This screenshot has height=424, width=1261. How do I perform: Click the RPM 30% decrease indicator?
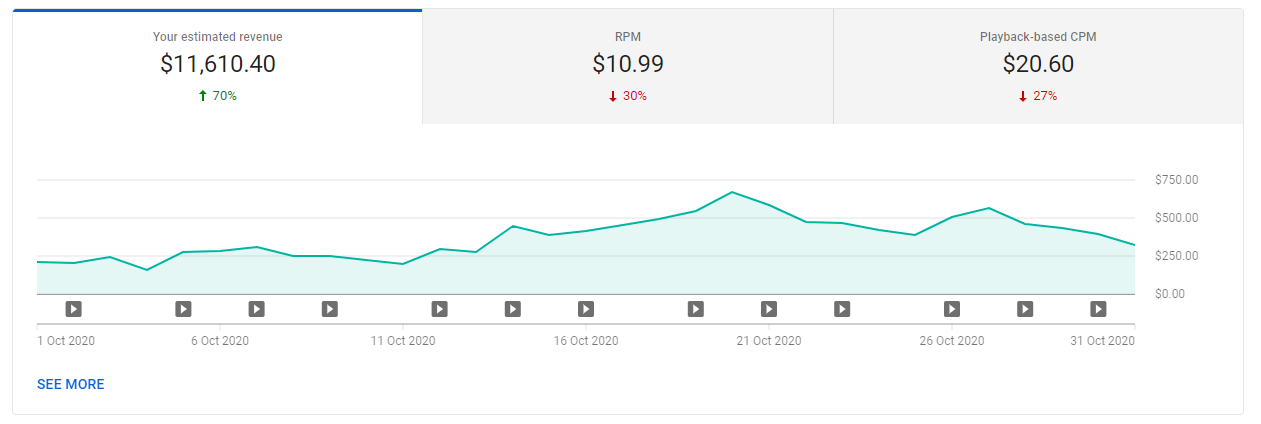pyautogui.click(x=628, y=96)
